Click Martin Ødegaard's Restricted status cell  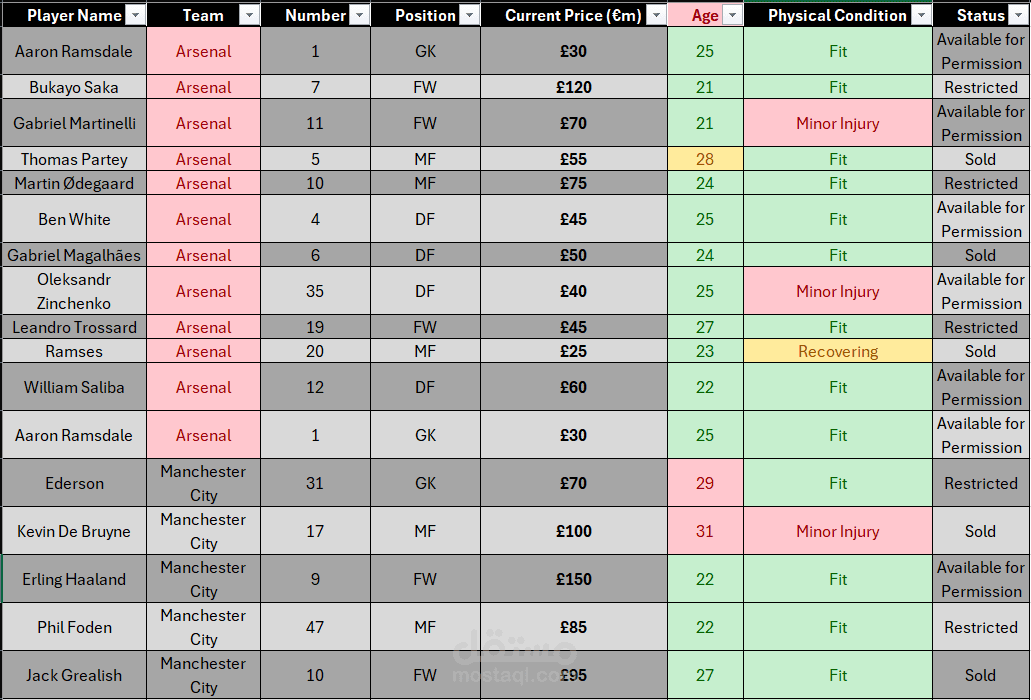[981, 183]
